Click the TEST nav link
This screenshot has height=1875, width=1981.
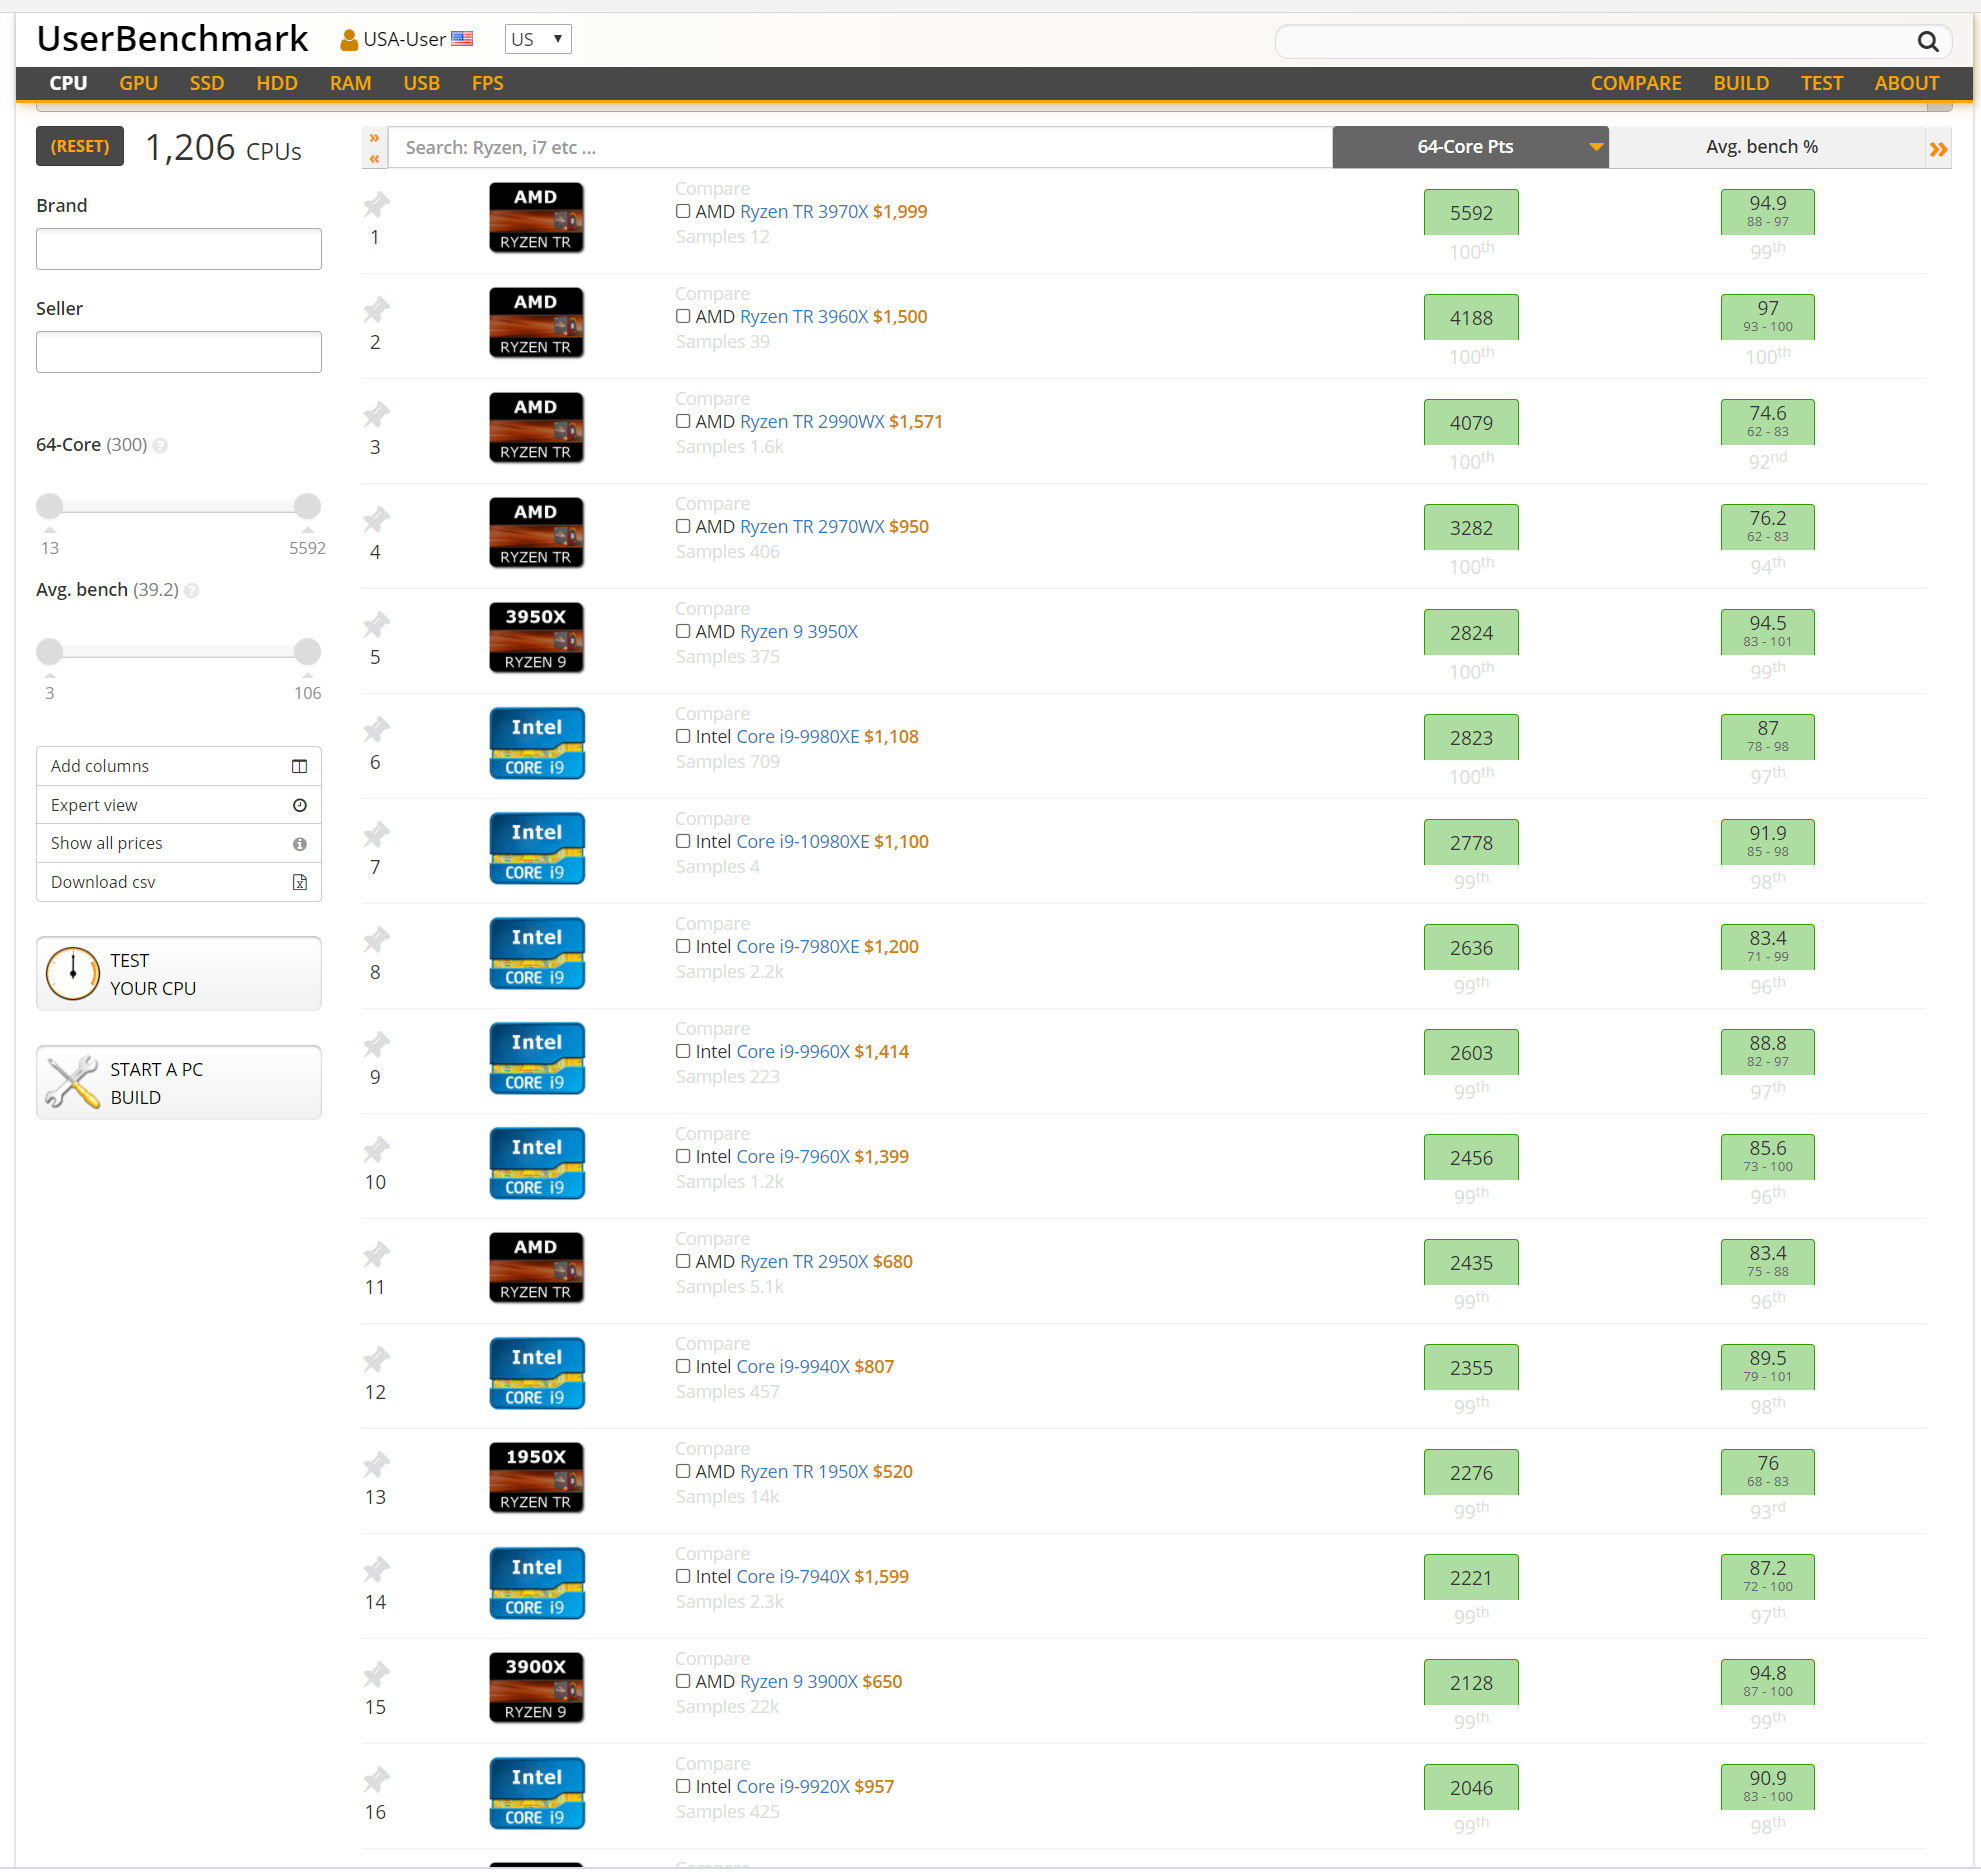1822,83
